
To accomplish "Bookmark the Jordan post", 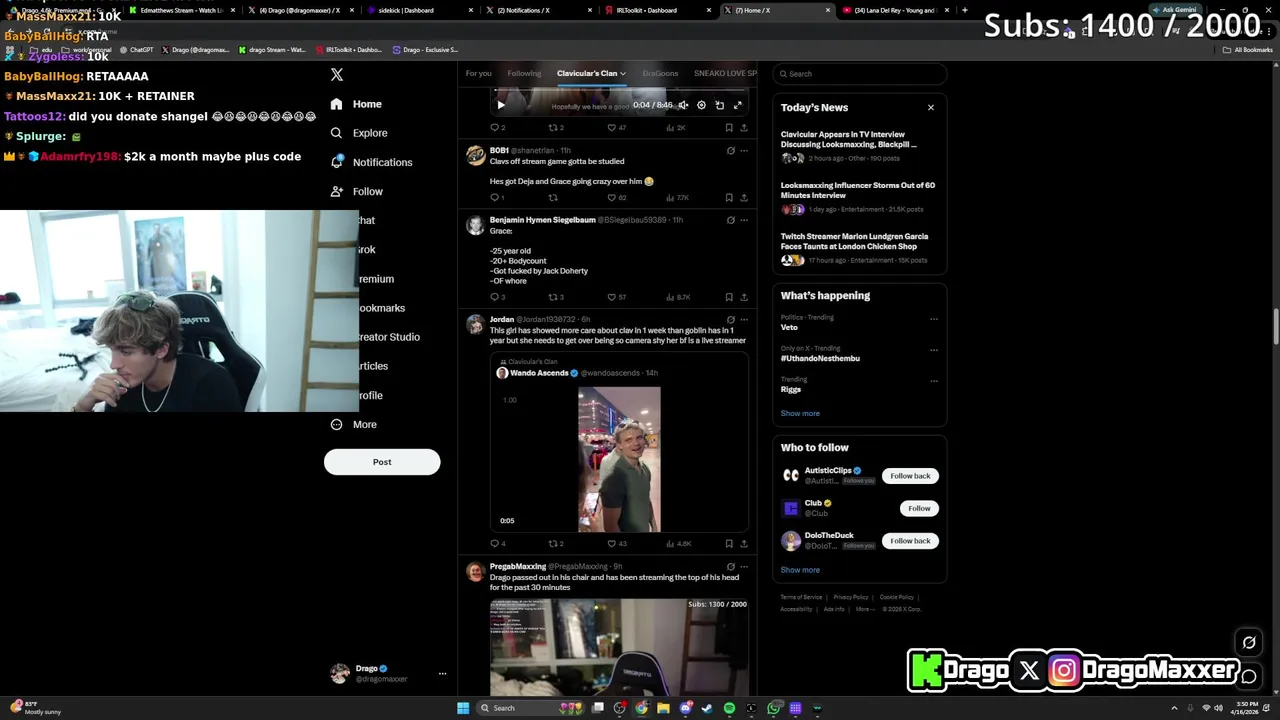I will tap(729, 544).
